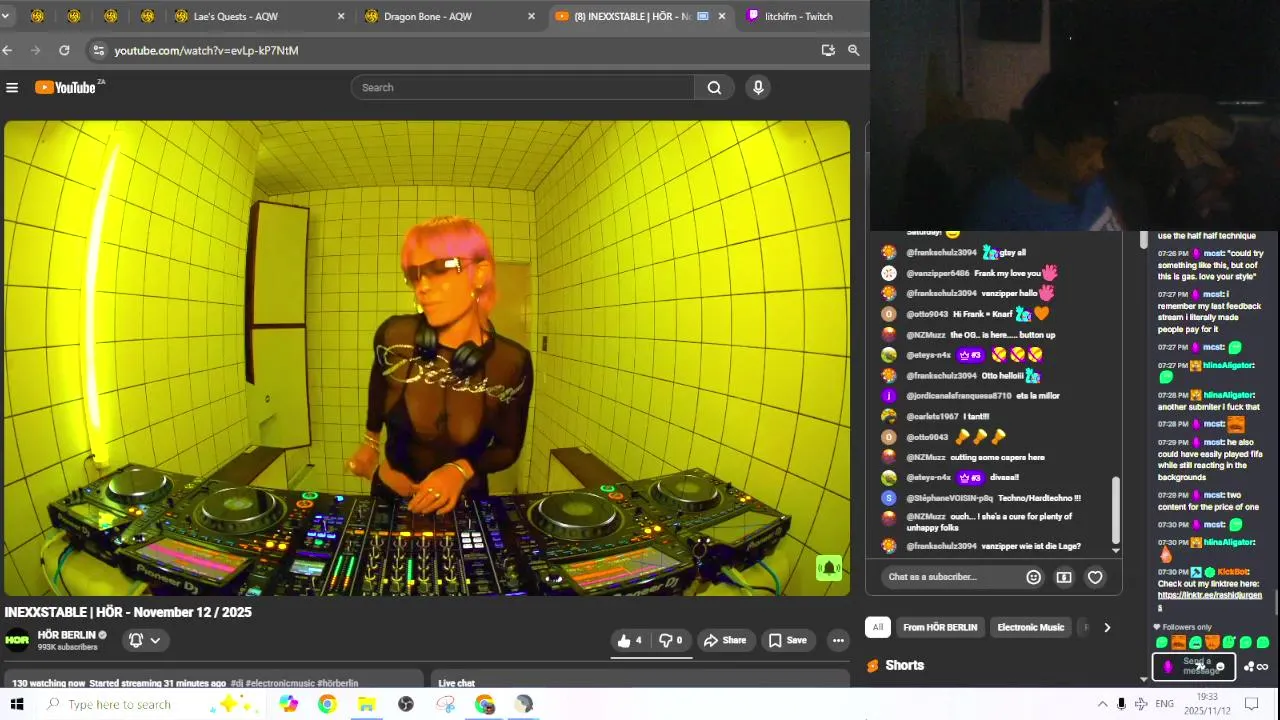Open the emoji picker in live chat

click(x=1034, y=577)
